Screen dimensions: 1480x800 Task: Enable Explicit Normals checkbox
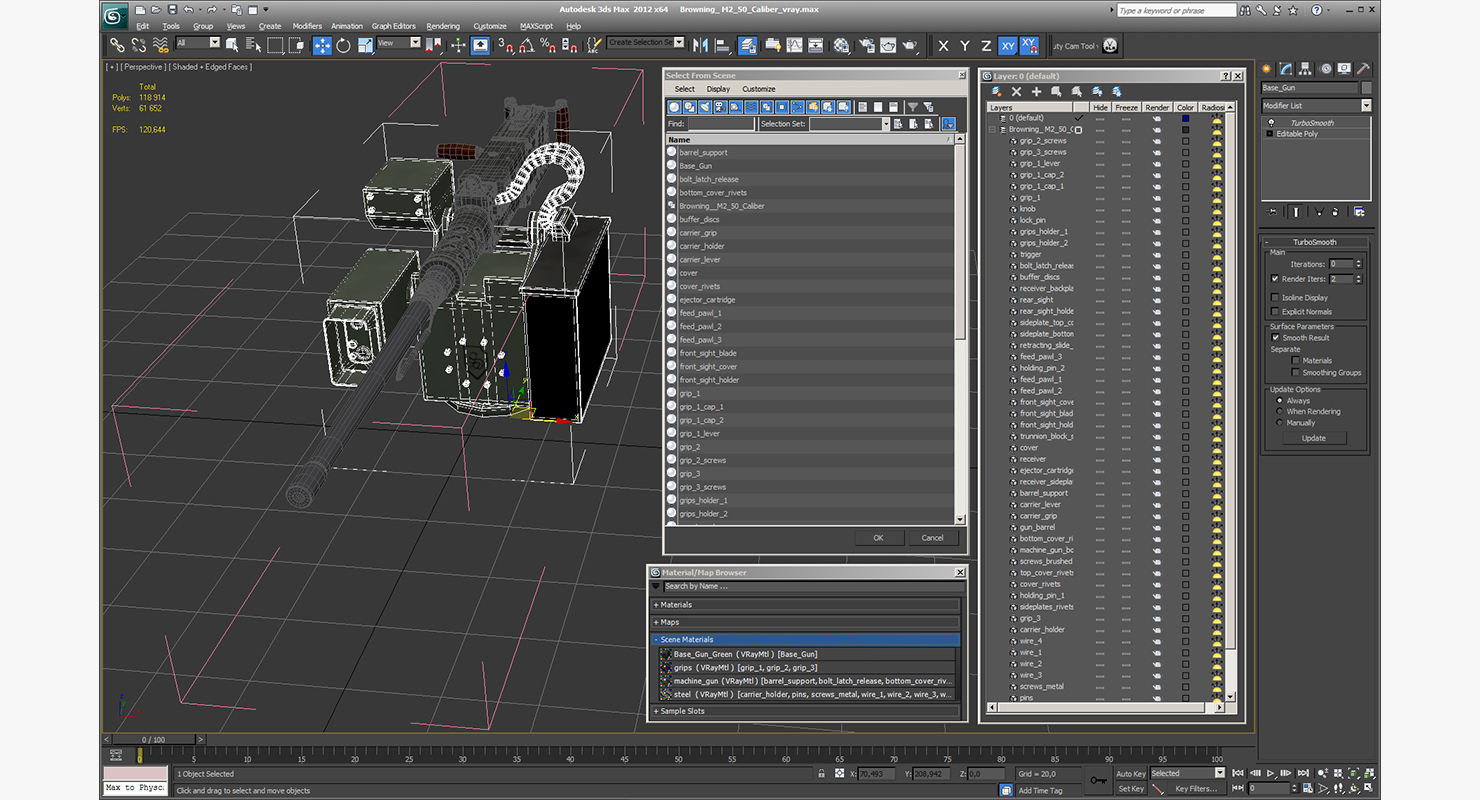pyautogui.click(x=1274, y=311)
